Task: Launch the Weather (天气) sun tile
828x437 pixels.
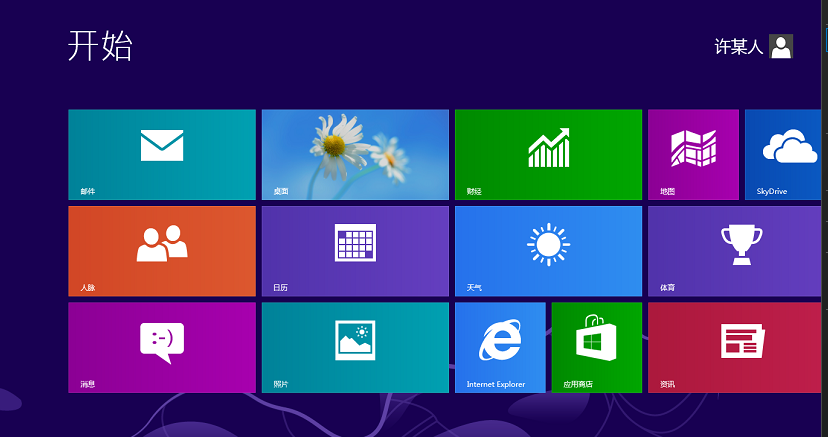Action: [549, 251]
